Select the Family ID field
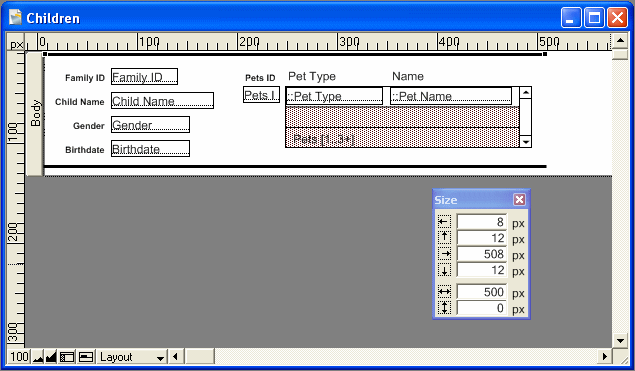The image size is (635, 371). (x=145, y=77)
